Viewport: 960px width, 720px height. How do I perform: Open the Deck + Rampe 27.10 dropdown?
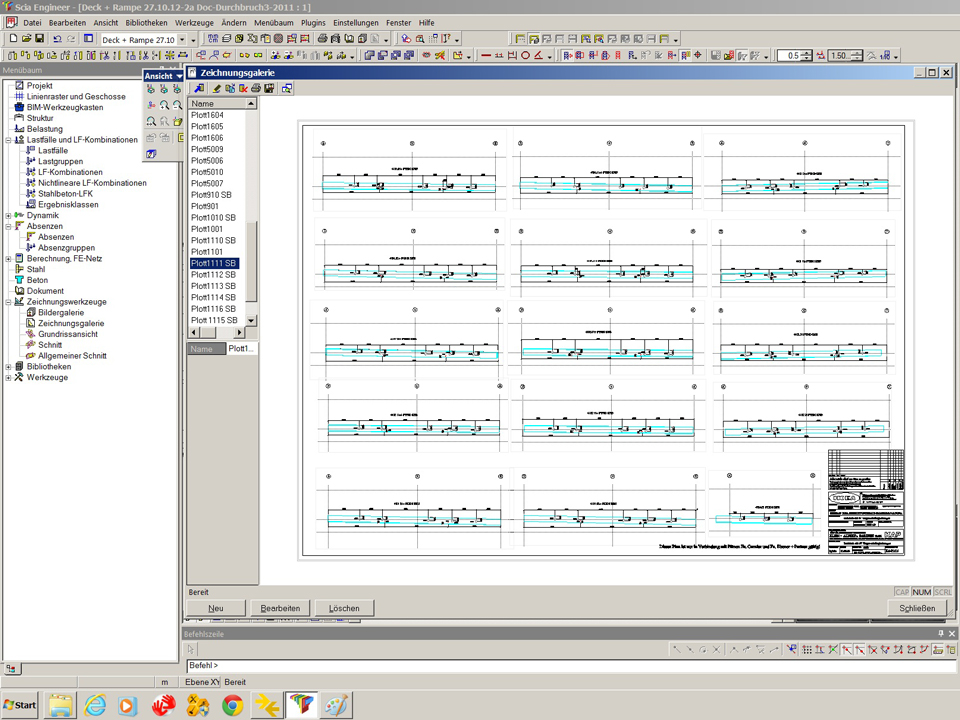181,39
